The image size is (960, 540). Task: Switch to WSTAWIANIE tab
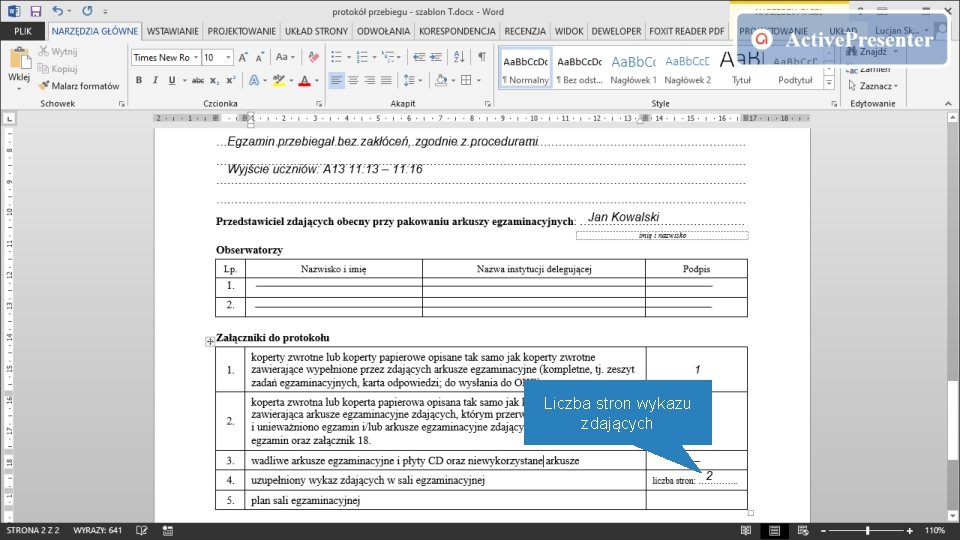click(x=173, y=31)
